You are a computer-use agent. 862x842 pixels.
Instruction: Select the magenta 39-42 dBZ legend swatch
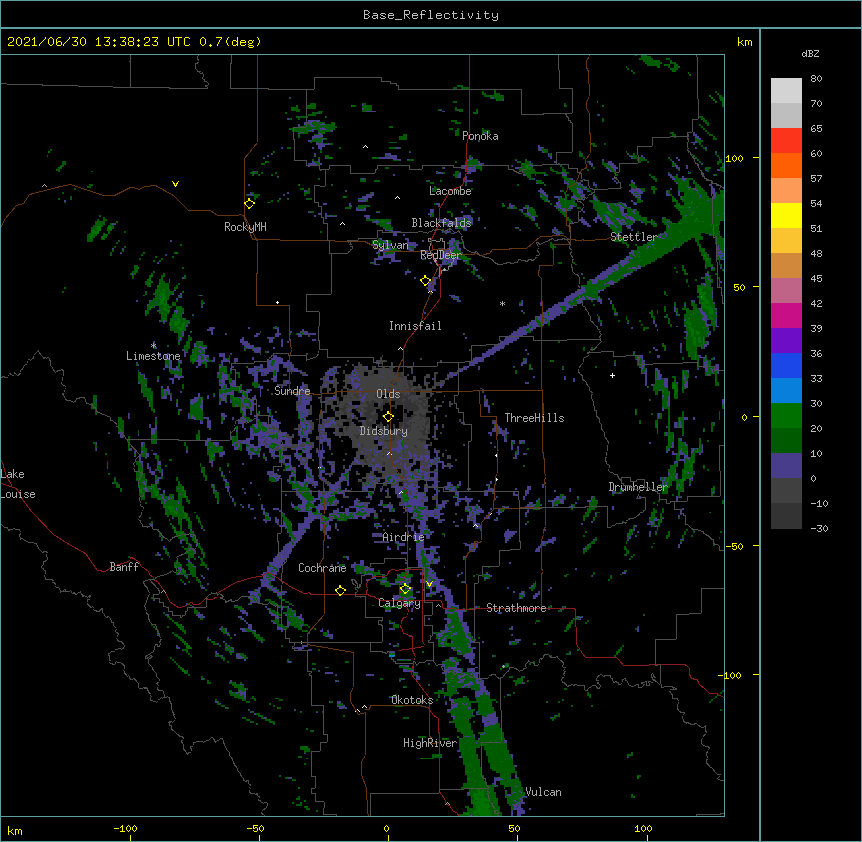click(x=786, y=315)
